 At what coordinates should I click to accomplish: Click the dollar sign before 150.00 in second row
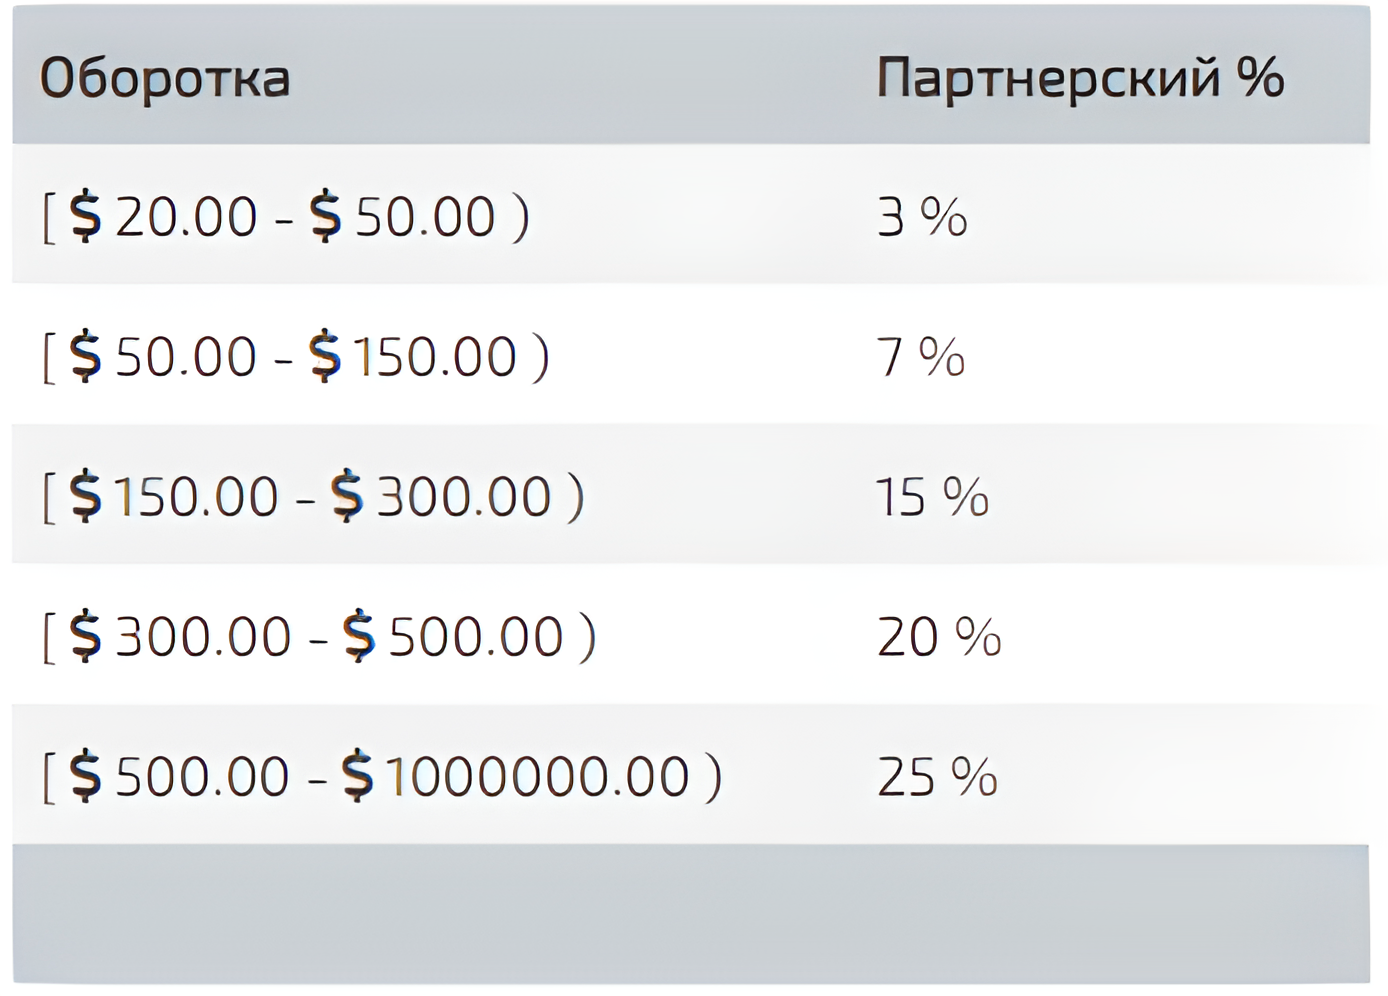pos(325,356)
